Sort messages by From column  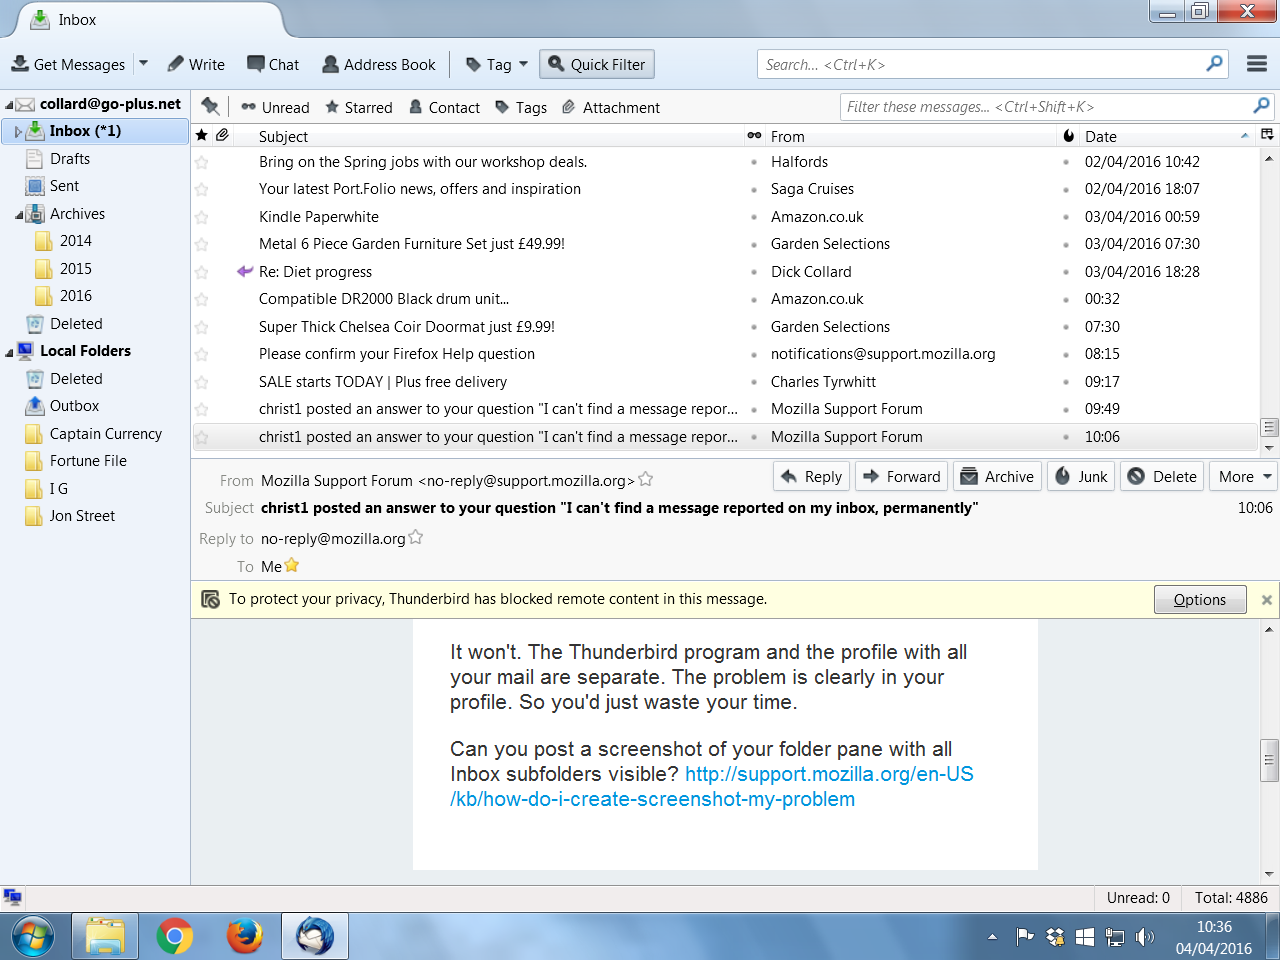point(910,136)
